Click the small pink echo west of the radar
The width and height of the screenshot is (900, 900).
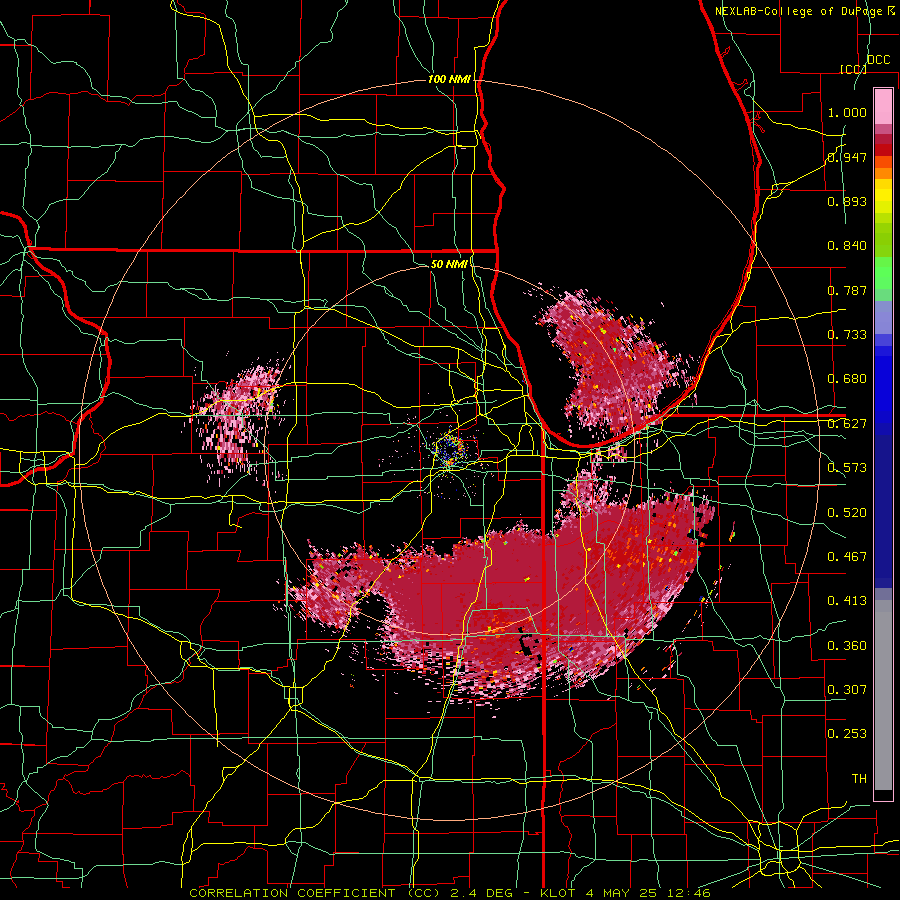[238, 416]
